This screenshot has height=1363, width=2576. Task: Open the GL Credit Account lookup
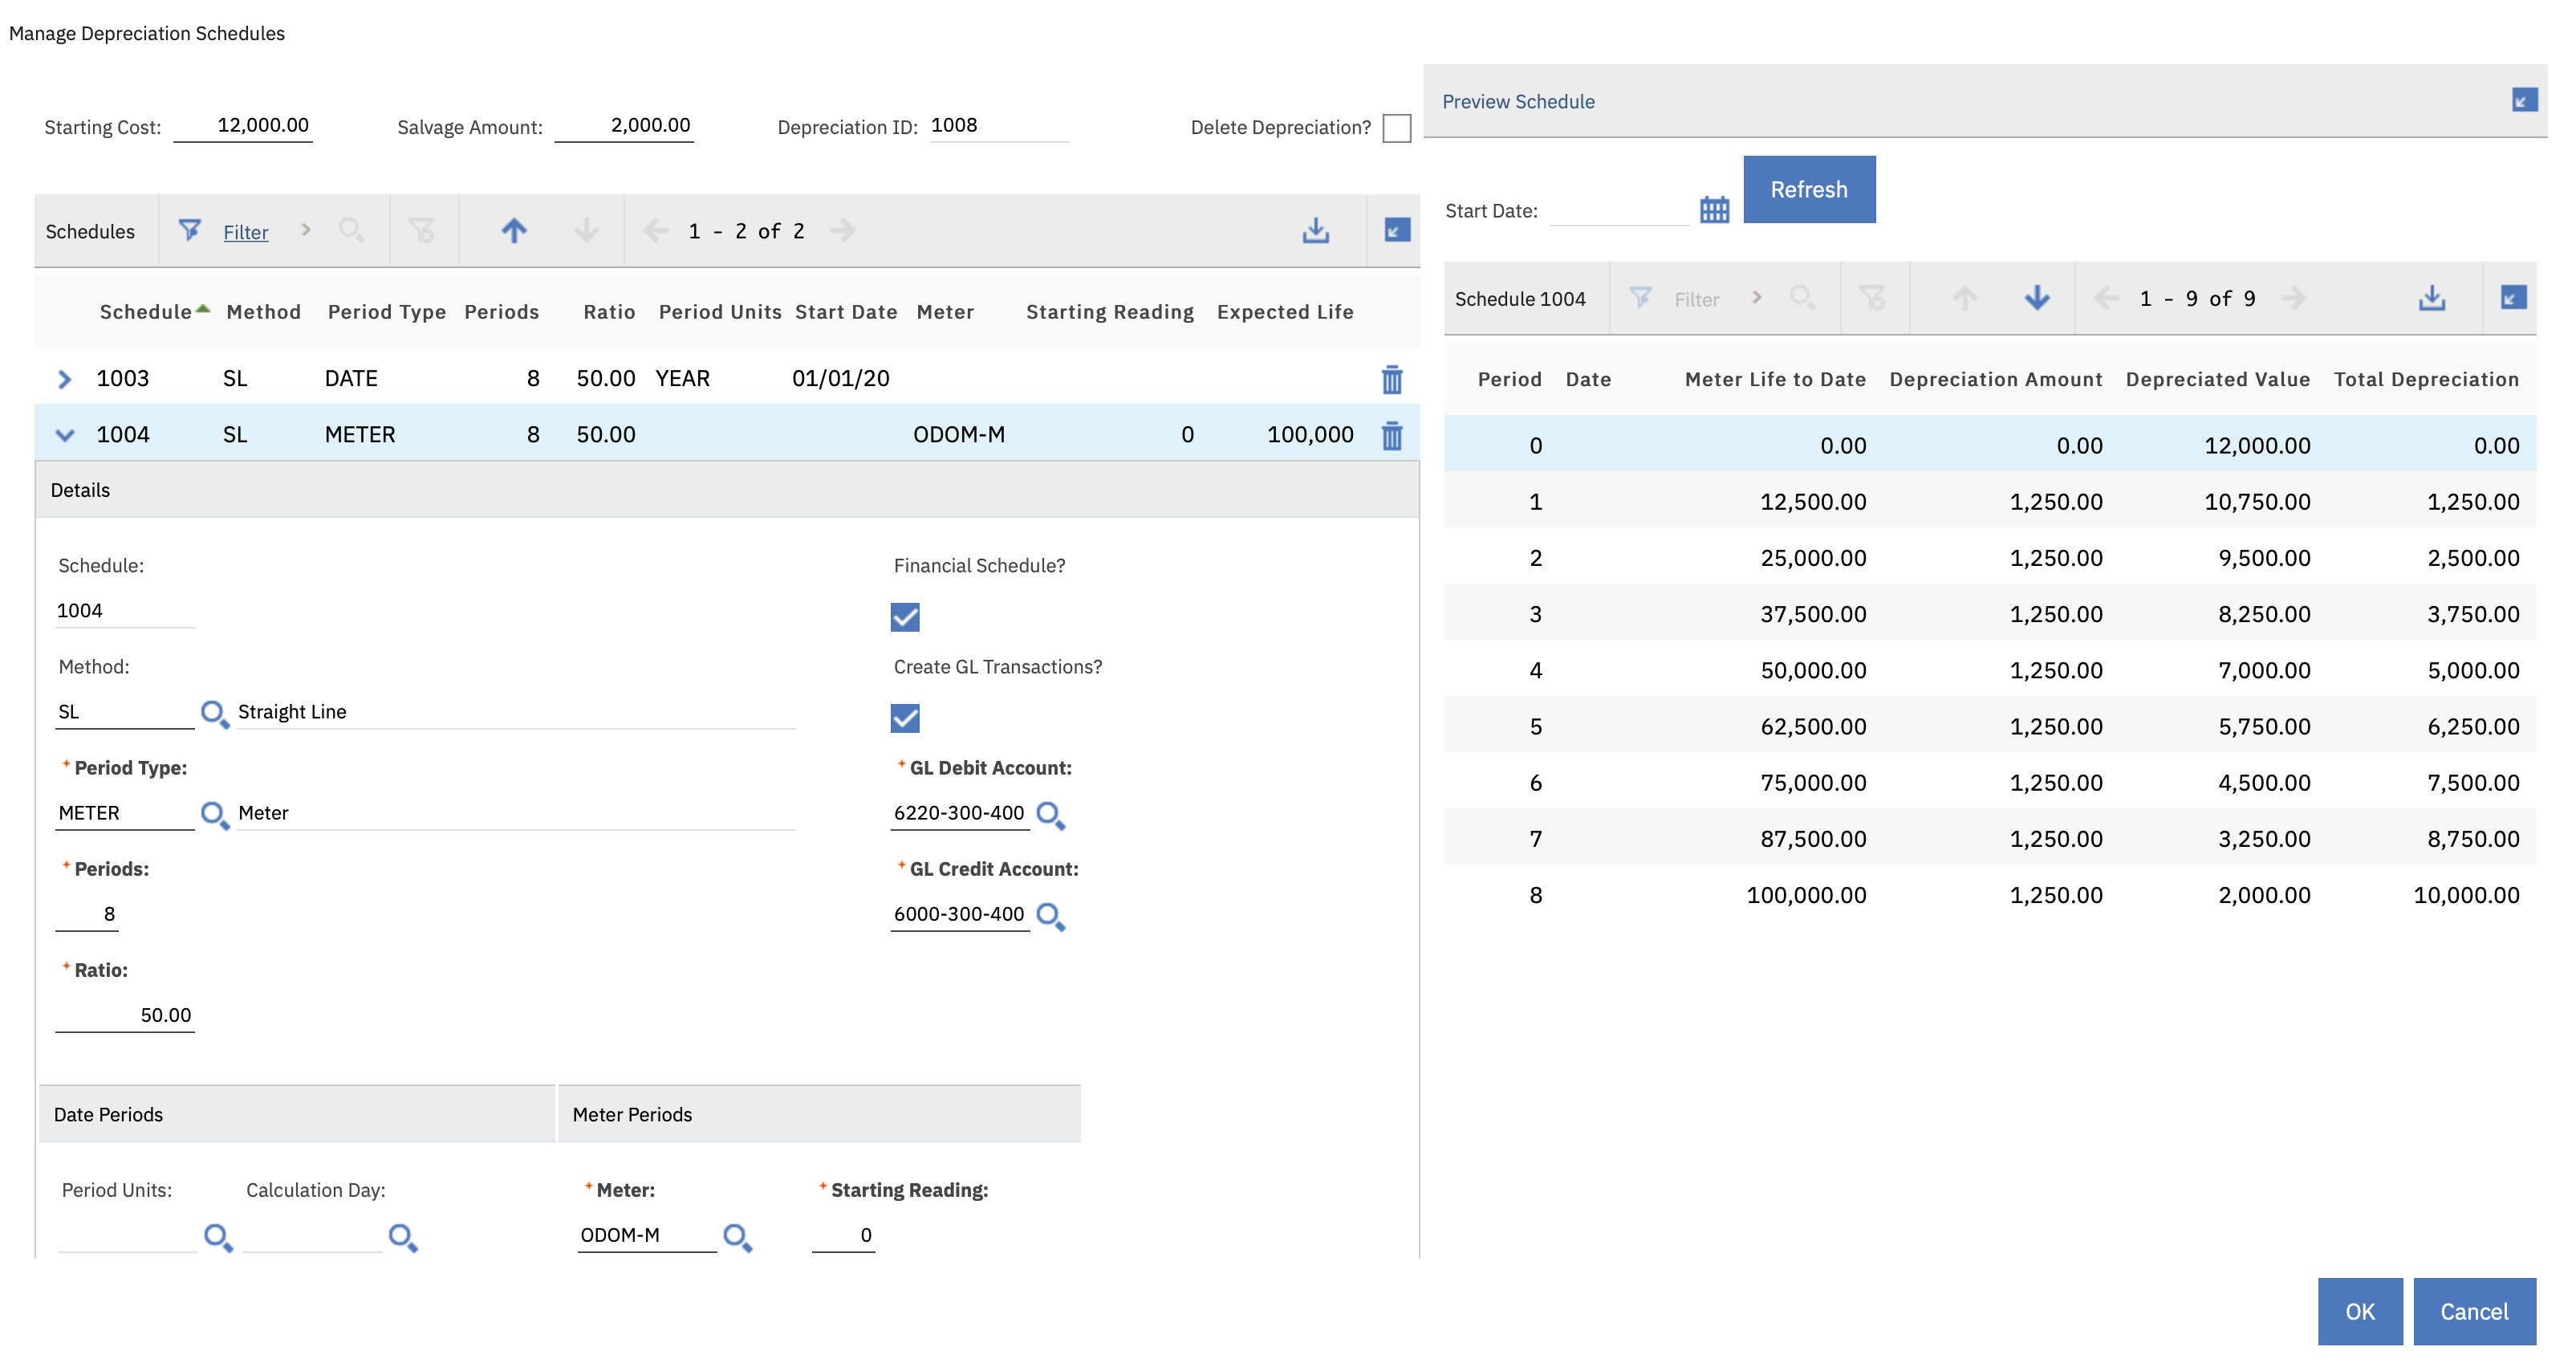pyautogui.click(x=1050, y=915)
